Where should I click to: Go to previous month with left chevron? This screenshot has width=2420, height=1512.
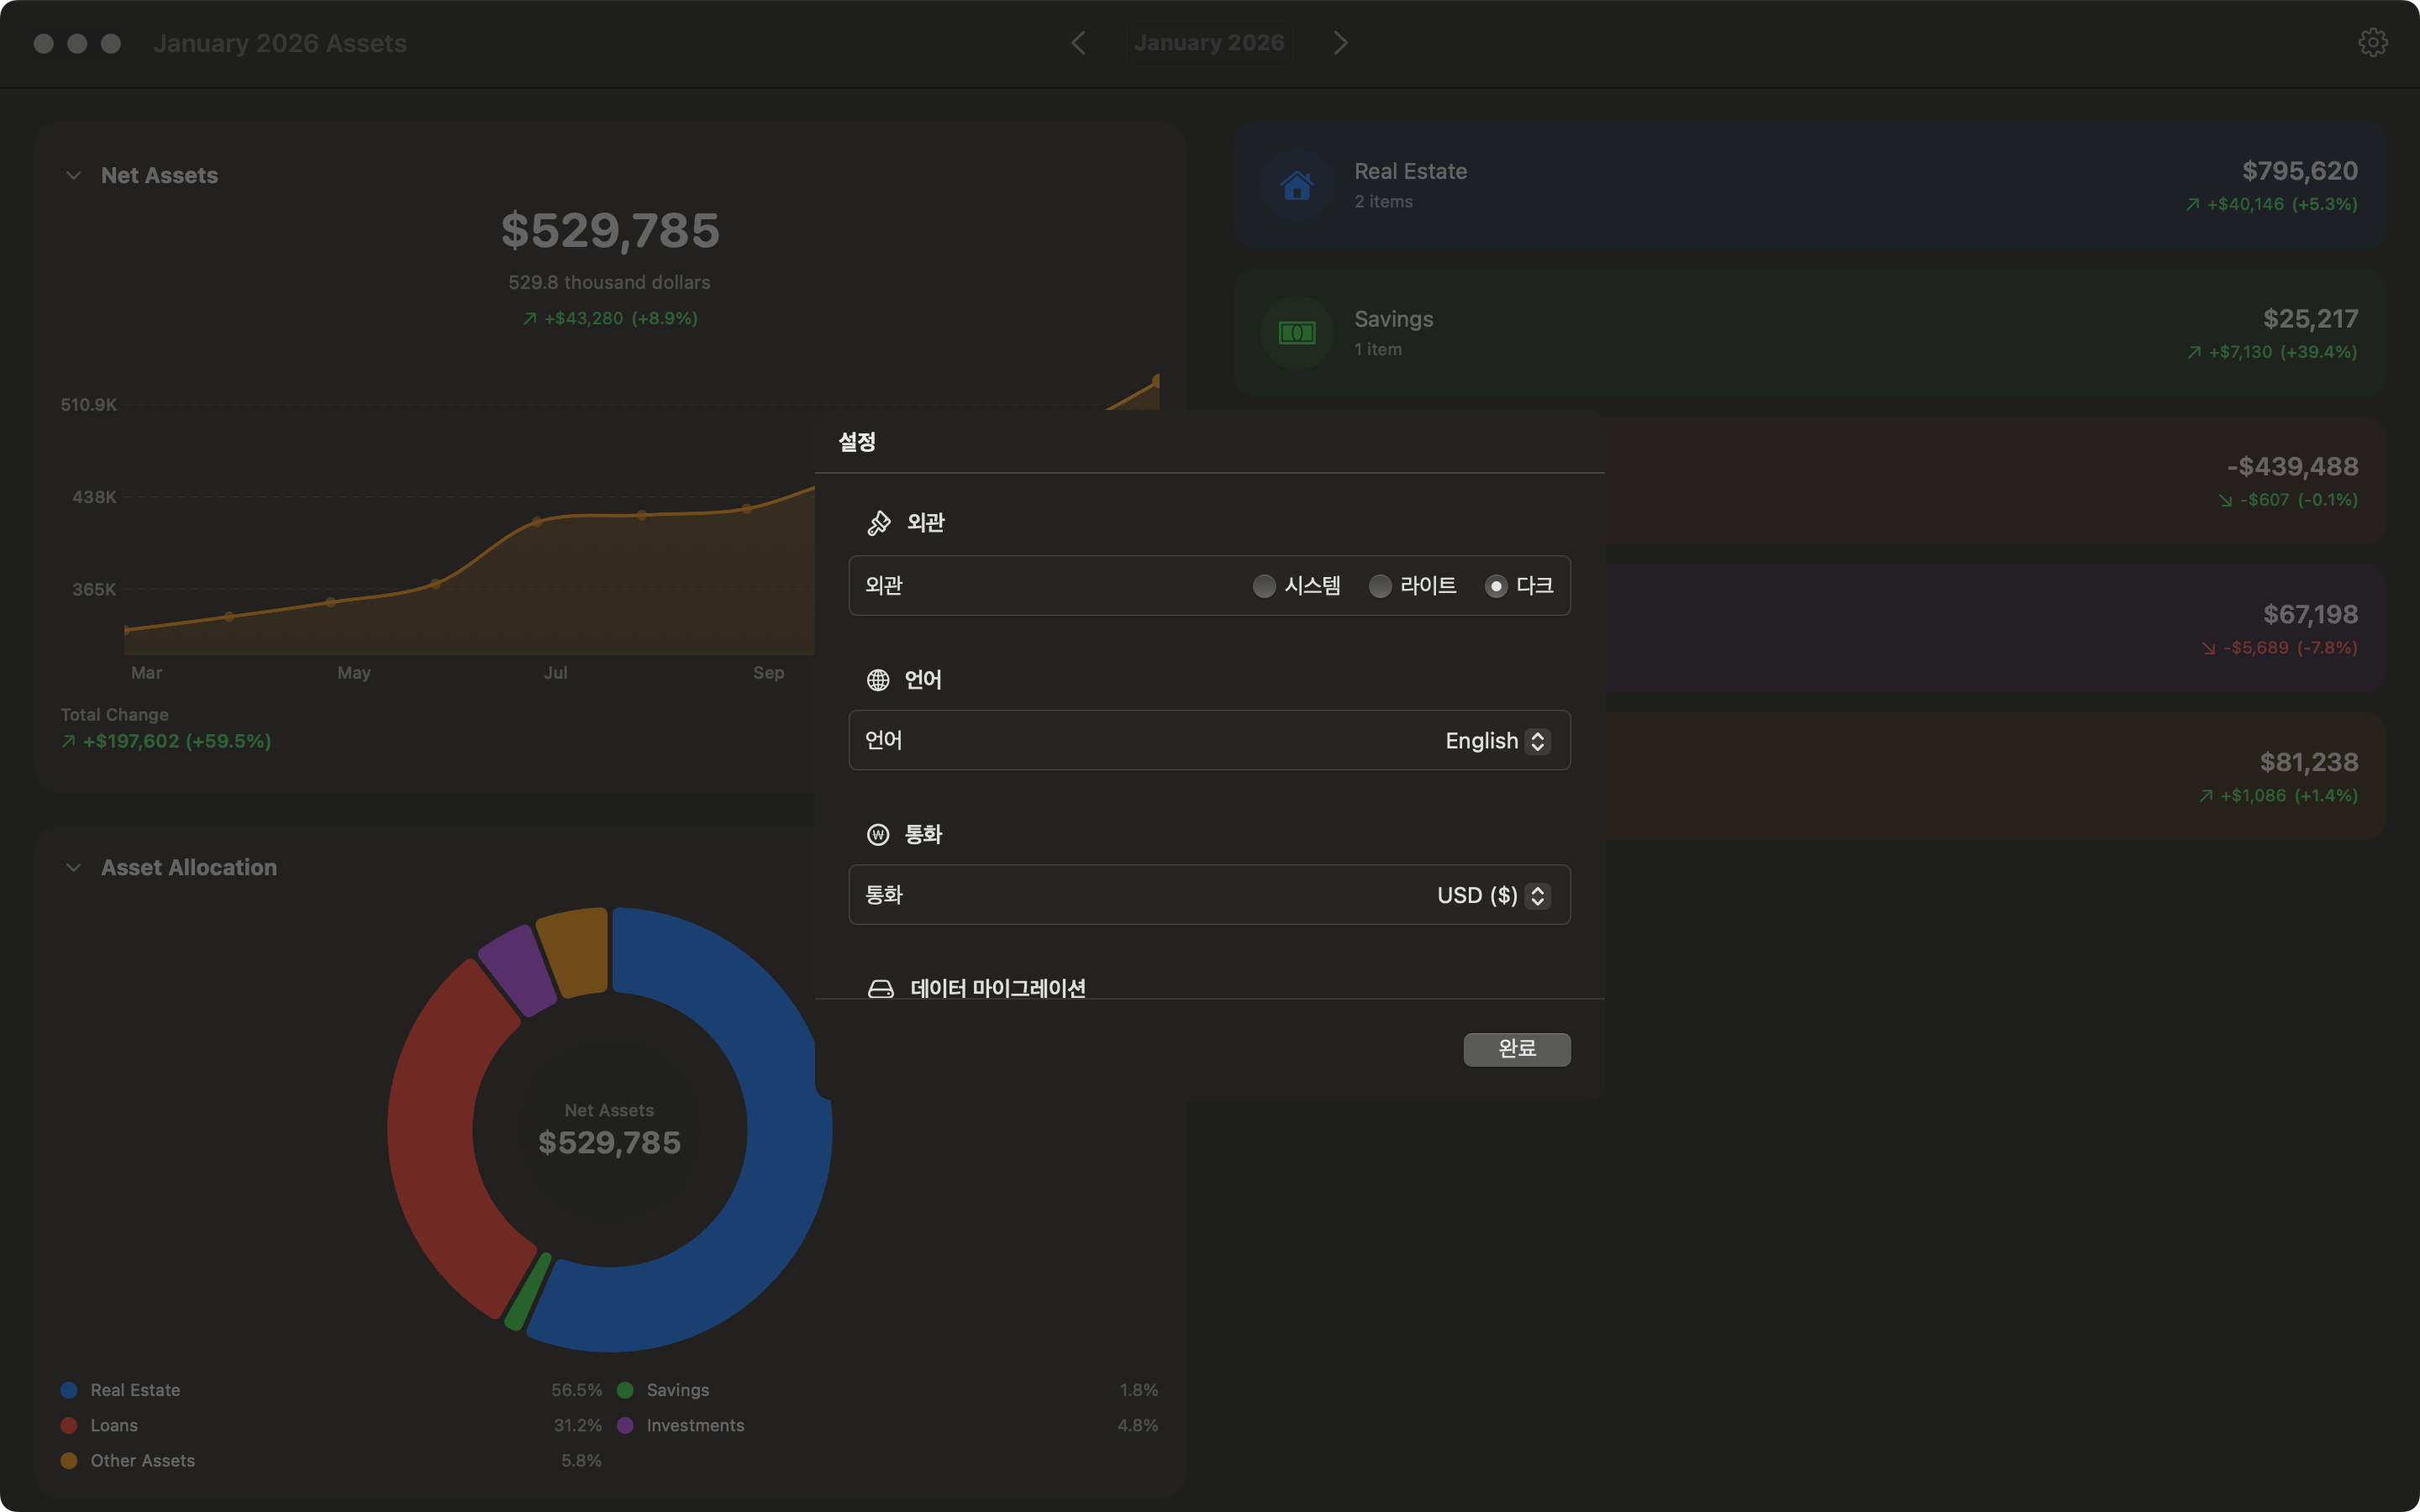pyautogui.click(x=1078, y=43)
